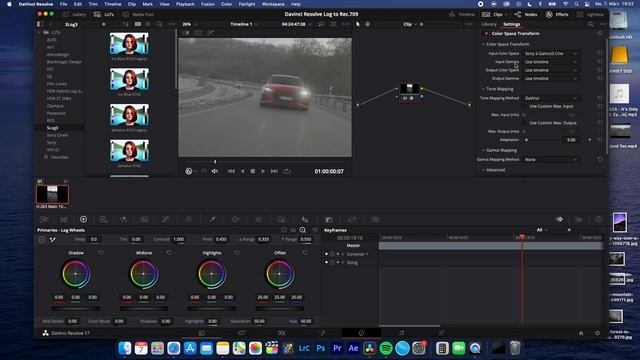The image size is (640, 360).
Task: Open the Playback menu
Action: click(x=185, y=4)
